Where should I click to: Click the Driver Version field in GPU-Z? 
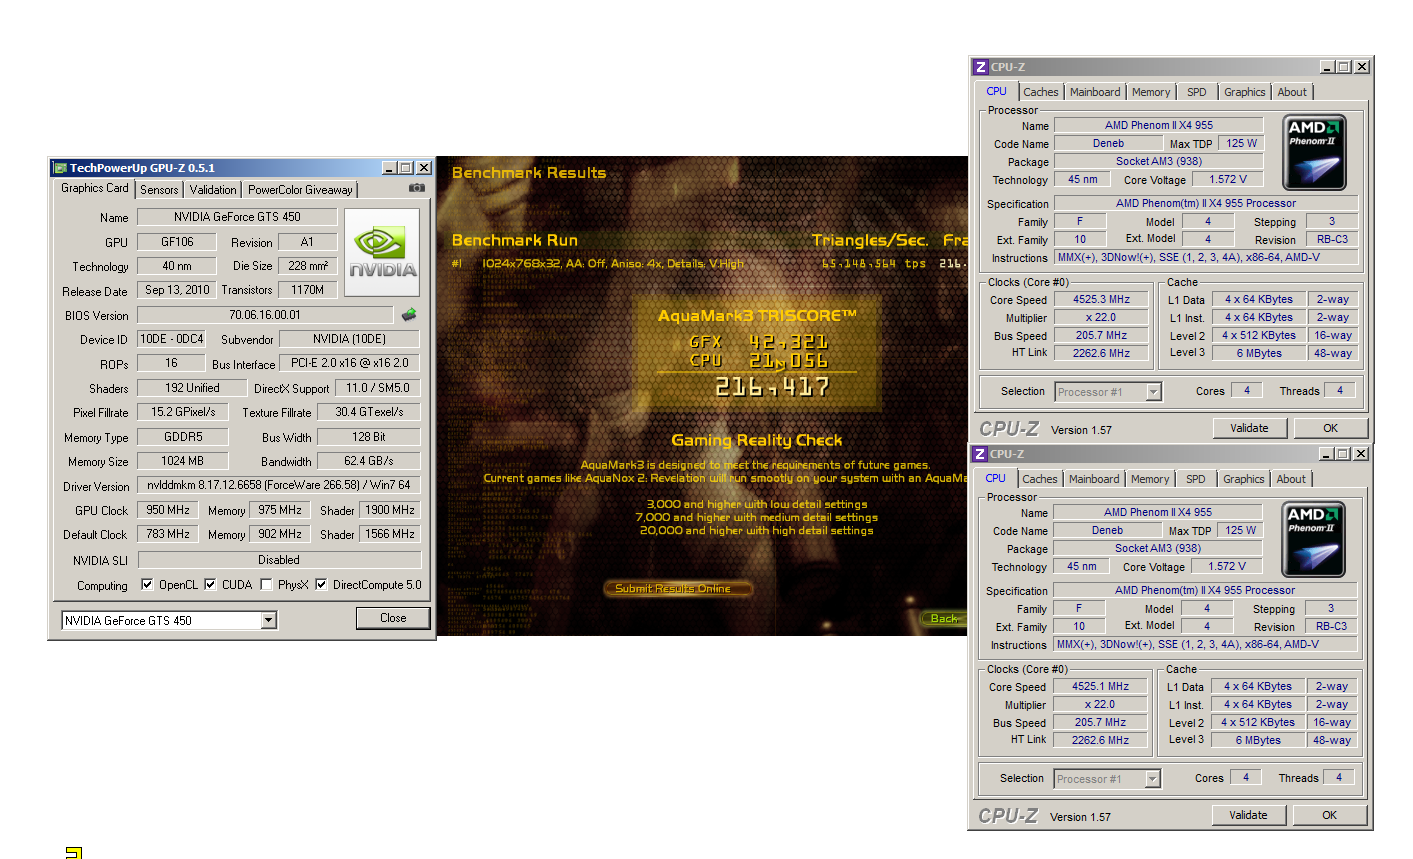point(279,485)
